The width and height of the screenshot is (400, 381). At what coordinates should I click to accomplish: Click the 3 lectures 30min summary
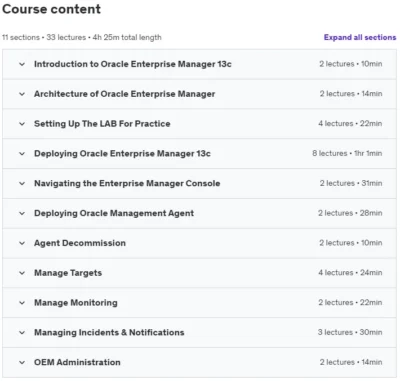(x=350, y=332)
